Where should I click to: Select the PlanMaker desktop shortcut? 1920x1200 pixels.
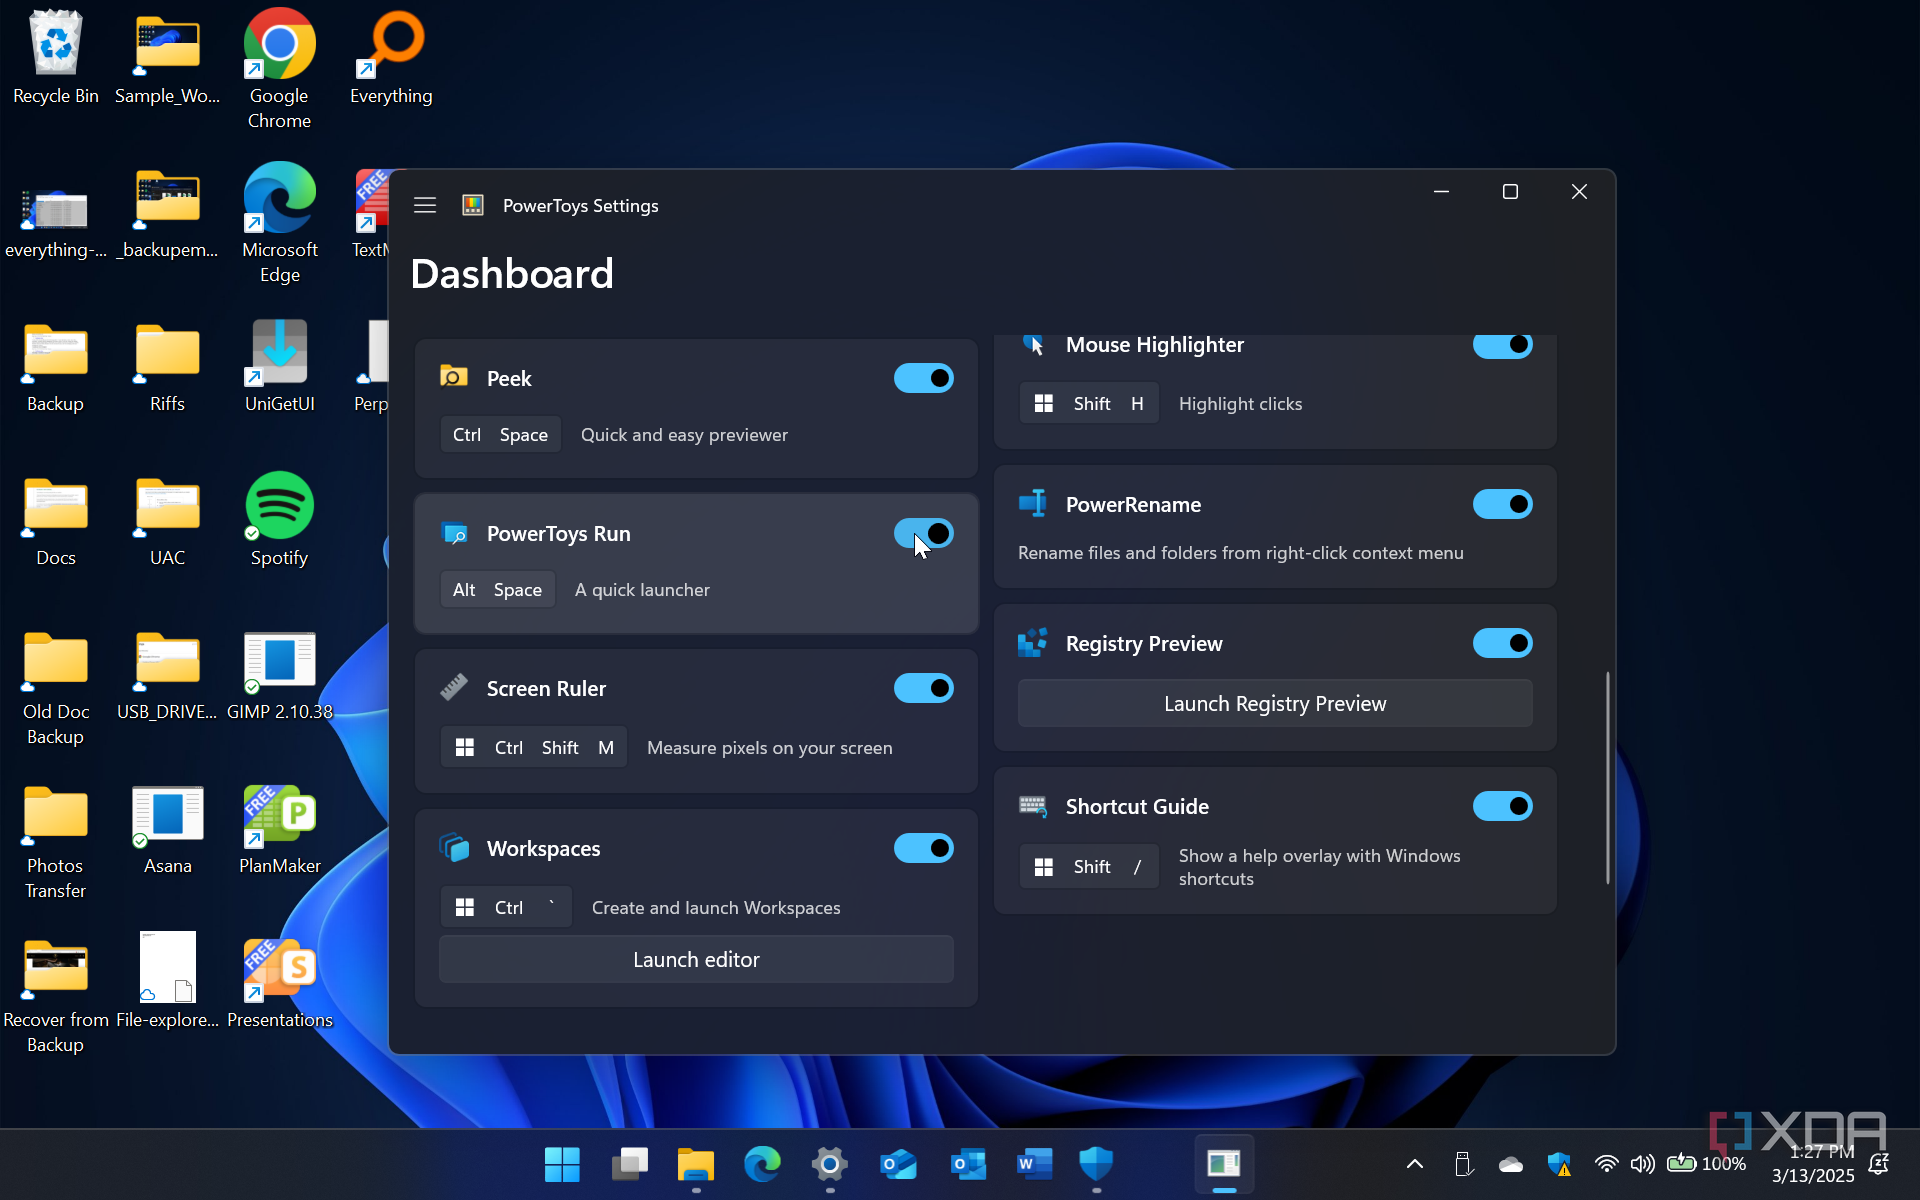tap(279, 828)
